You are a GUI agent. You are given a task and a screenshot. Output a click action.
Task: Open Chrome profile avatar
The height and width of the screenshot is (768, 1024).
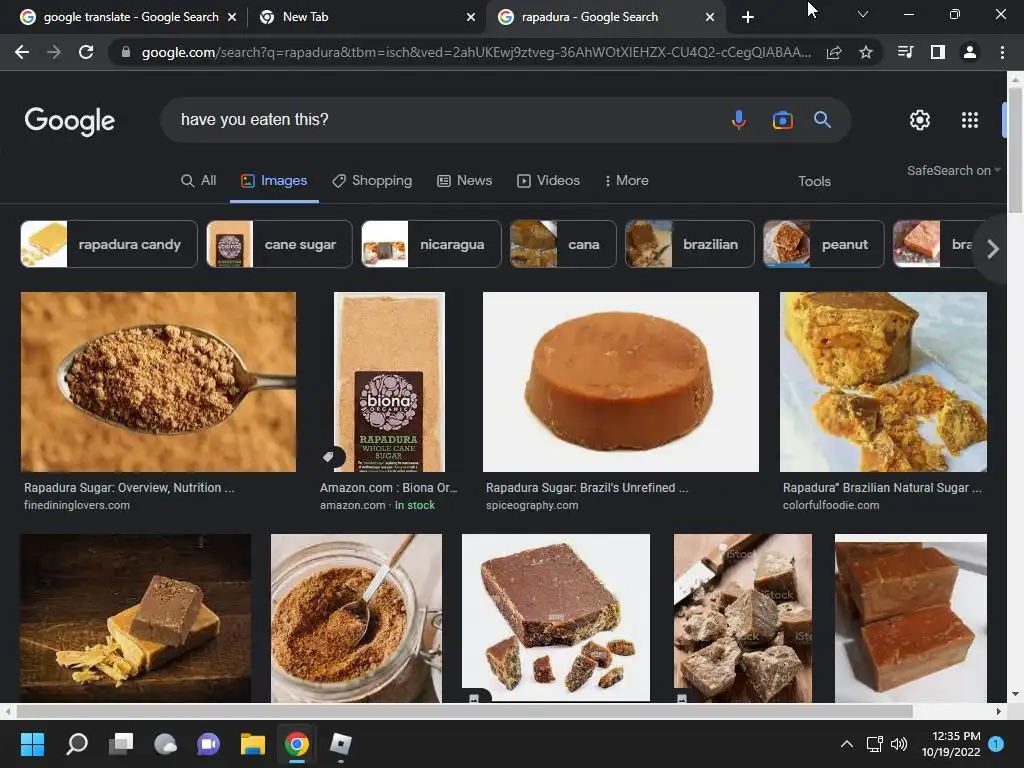click(970, 52)
